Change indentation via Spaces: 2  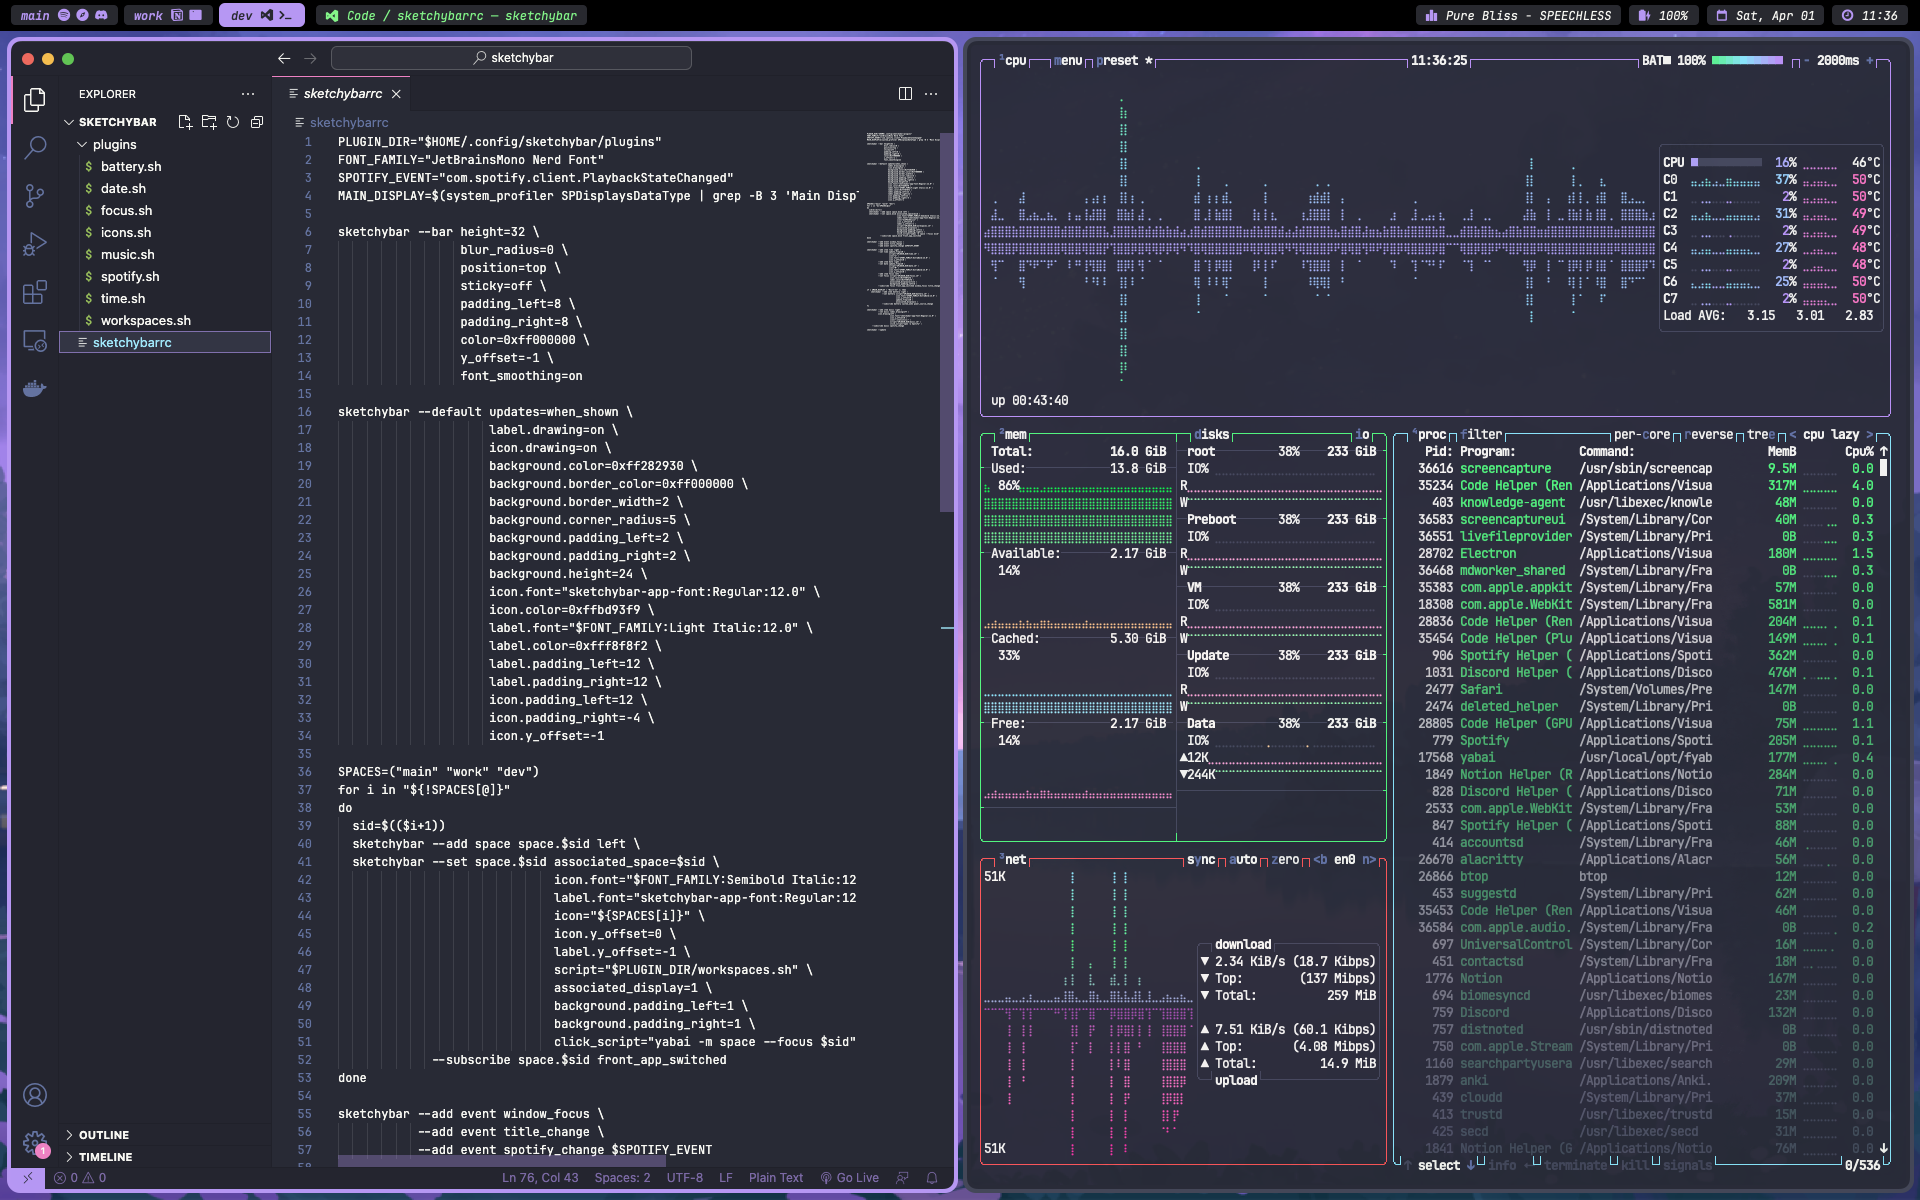(622, 1178)
